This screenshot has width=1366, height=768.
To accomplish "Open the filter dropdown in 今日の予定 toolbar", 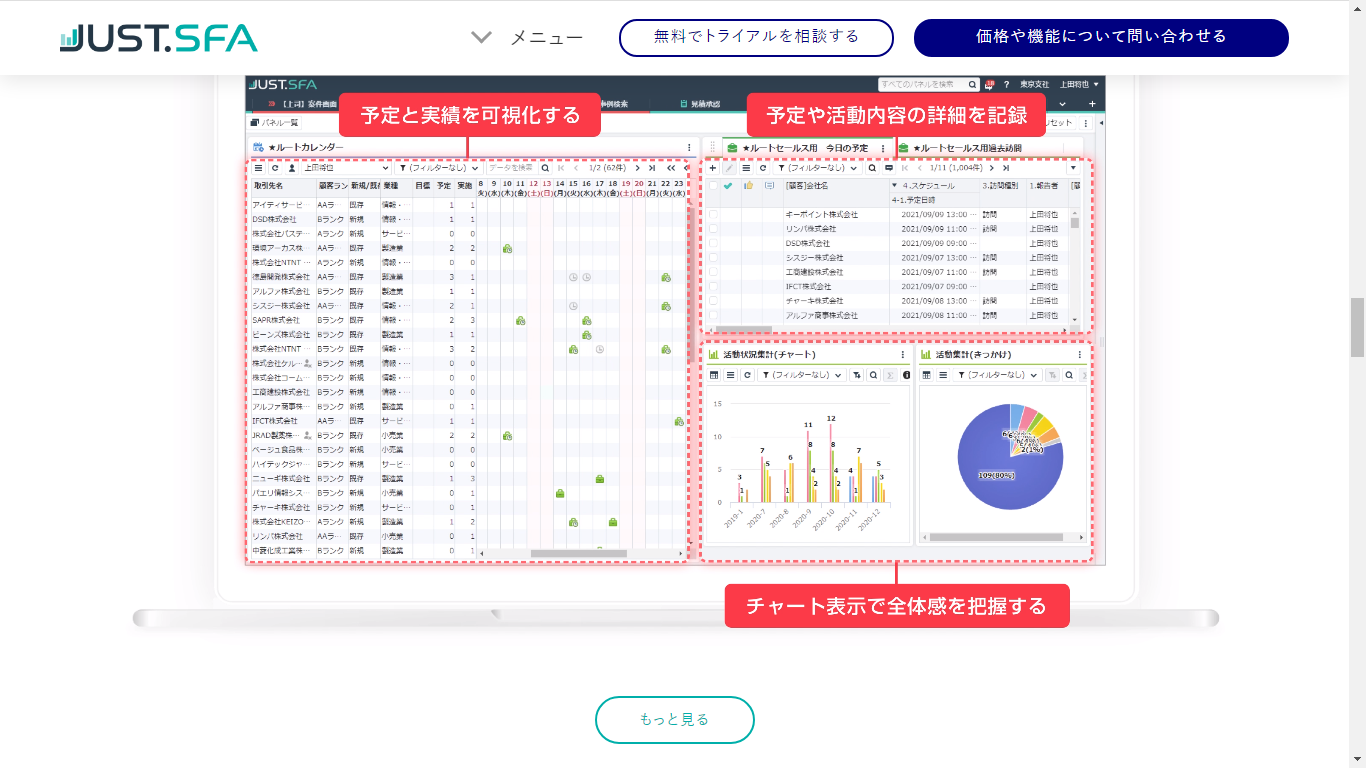I will pos(818,168).
